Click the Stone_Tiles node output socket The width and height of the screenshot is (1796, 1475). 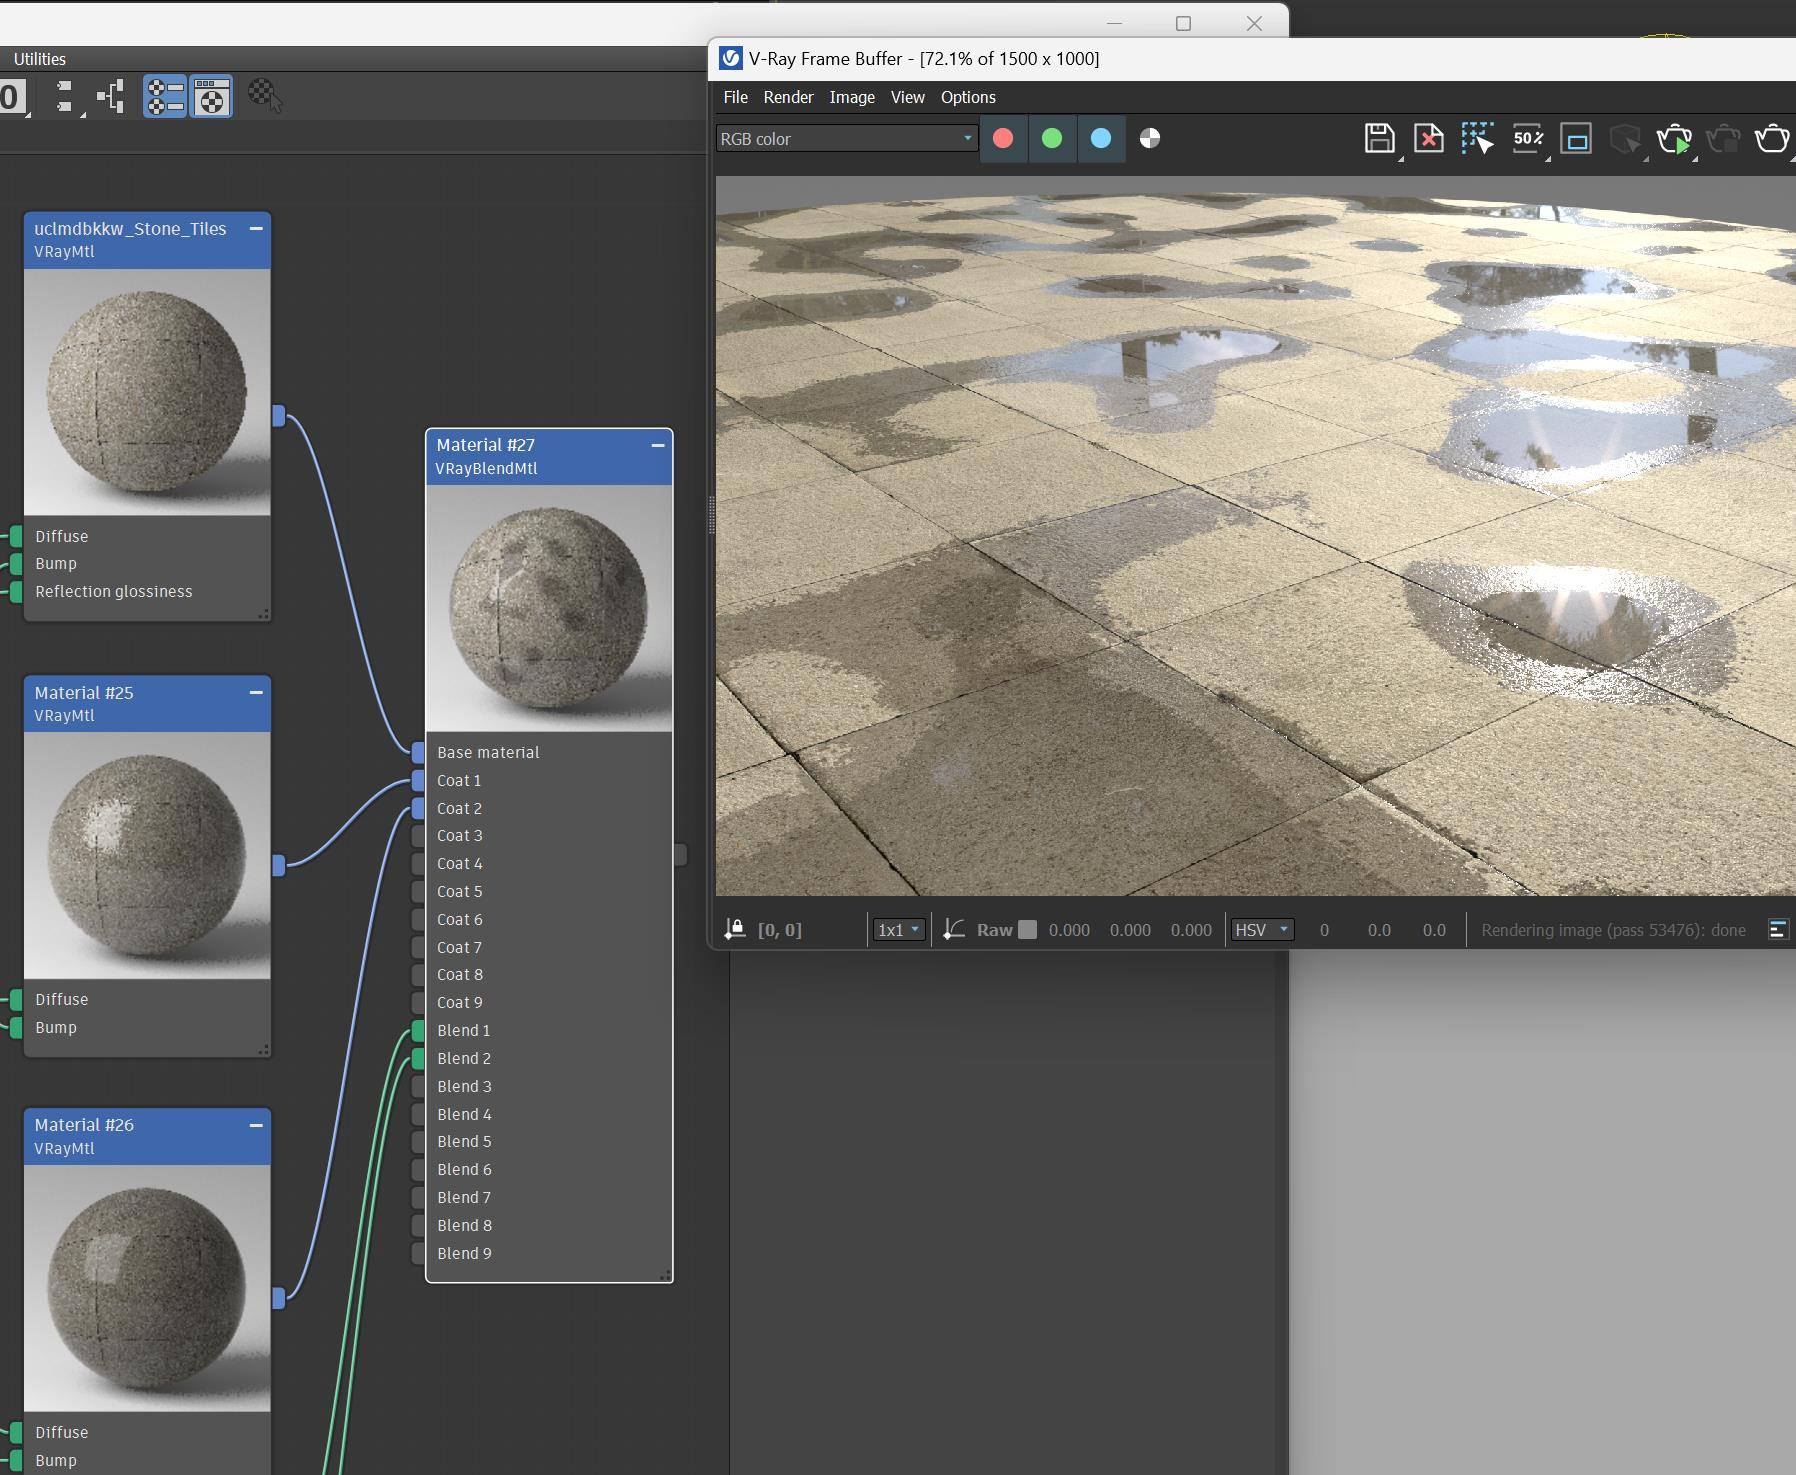(279, 416)
